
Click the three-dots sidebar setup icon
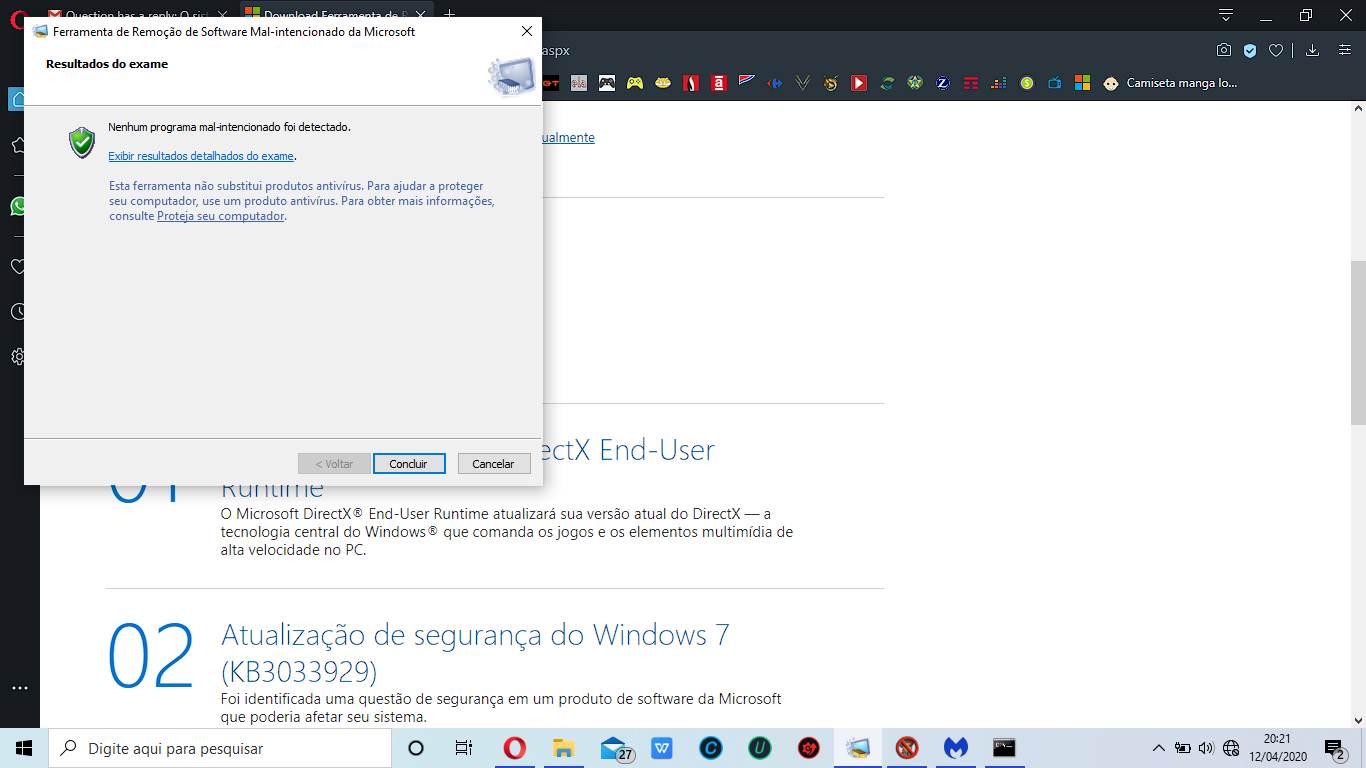pyautogui.click(x=19, y=688)
